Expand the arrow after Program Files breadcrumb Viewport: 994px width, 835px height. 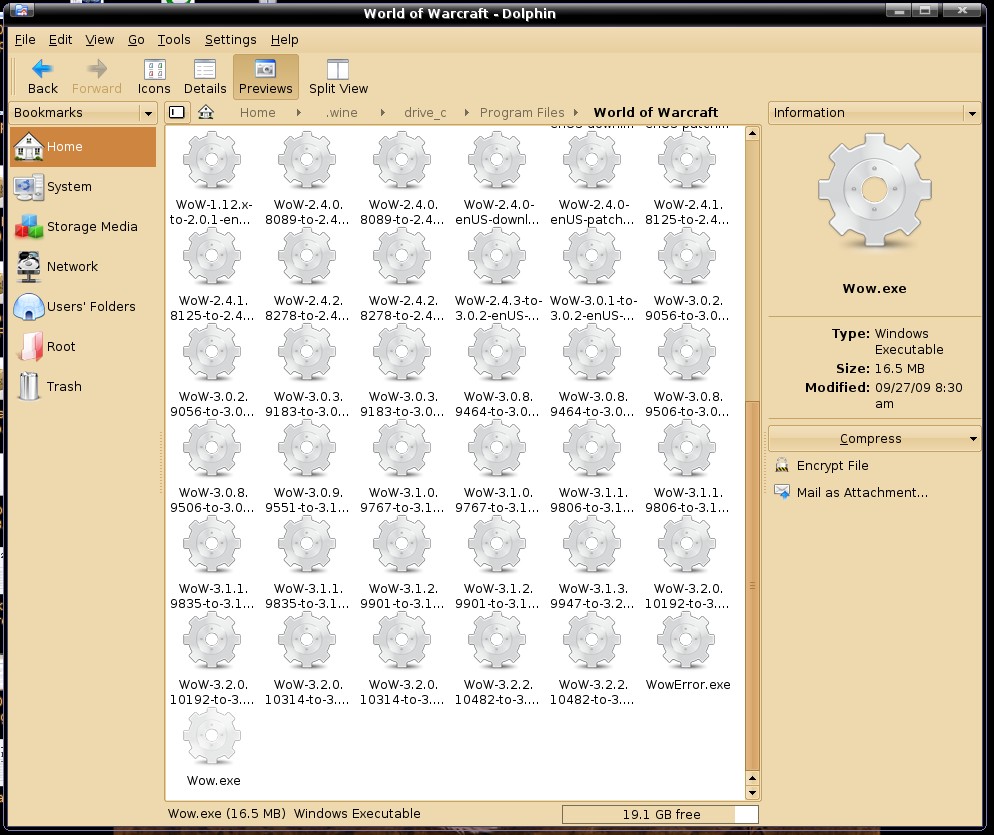coord(576,112)
